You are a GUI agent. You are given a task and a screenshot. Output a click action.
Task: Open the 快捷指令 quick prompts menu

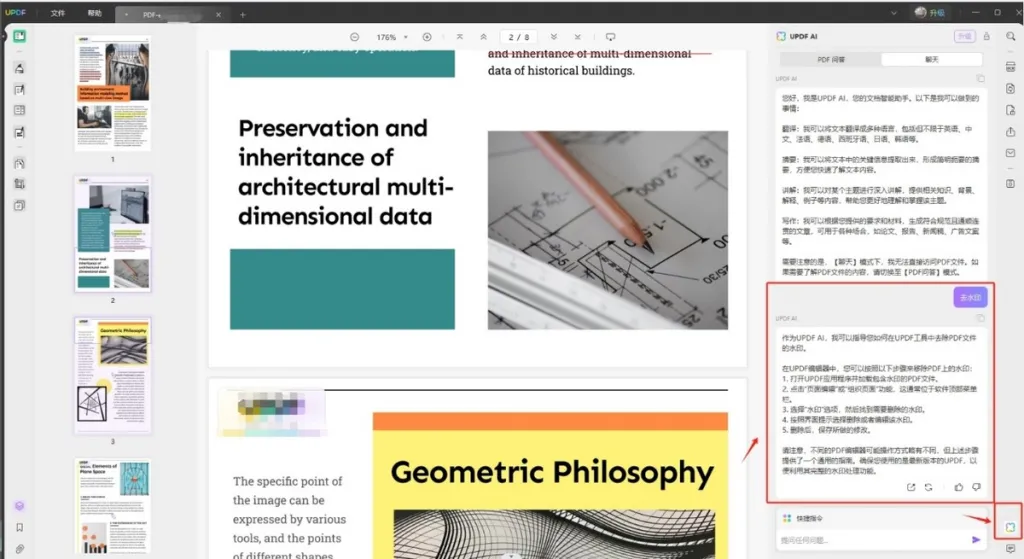(803, 519)
